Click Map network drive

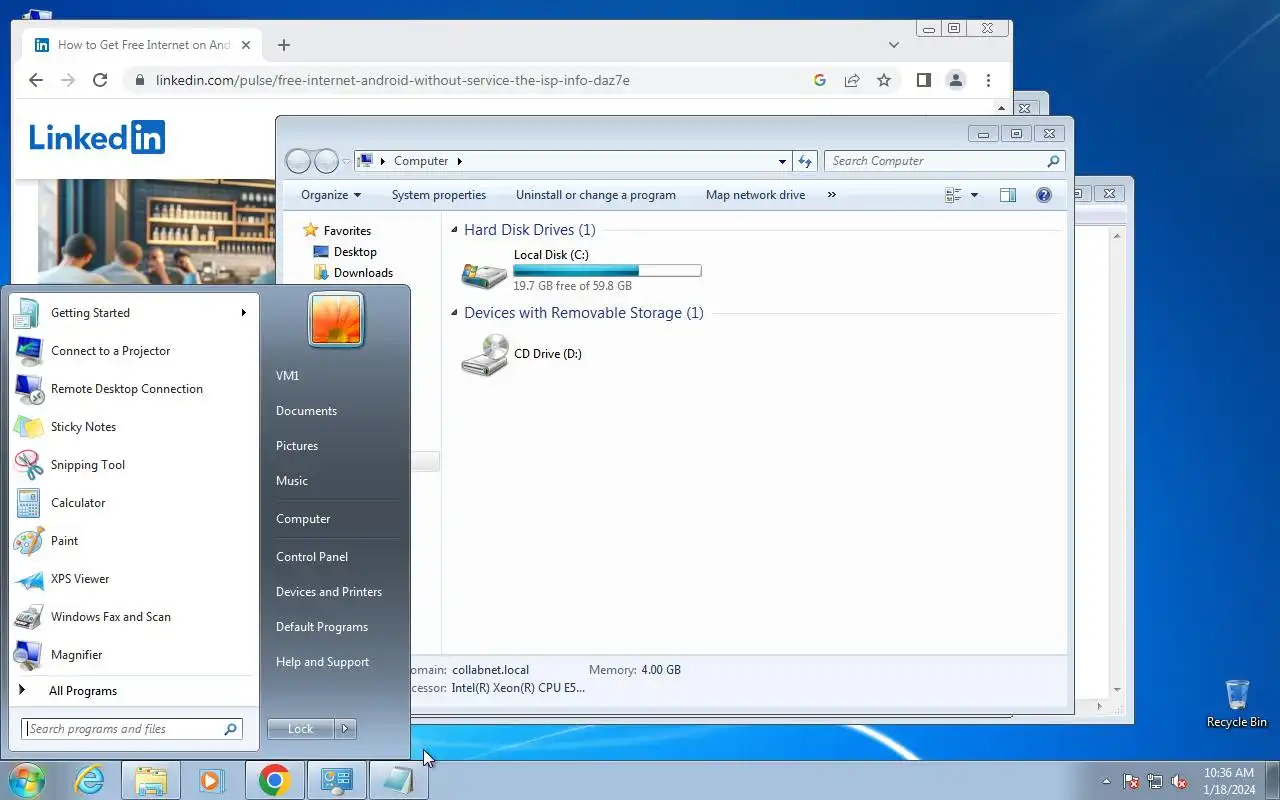point(755,195)
